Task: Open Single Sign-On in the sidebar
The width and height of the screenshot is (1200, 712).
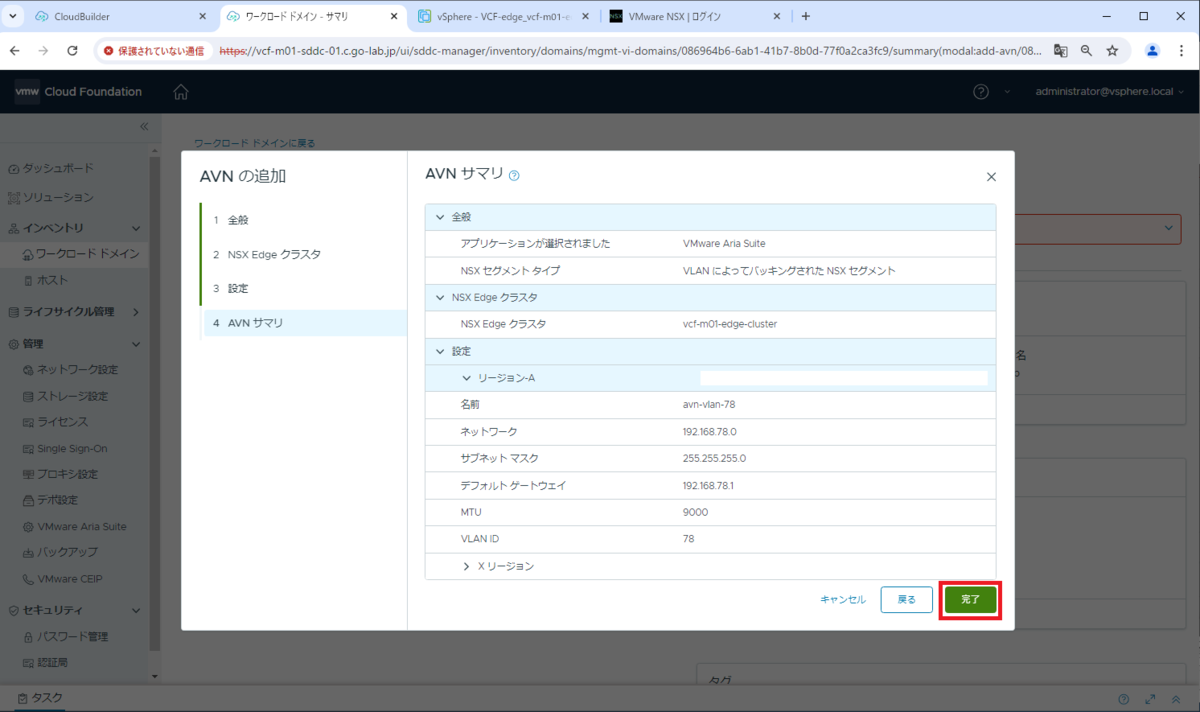Action: 72,448
